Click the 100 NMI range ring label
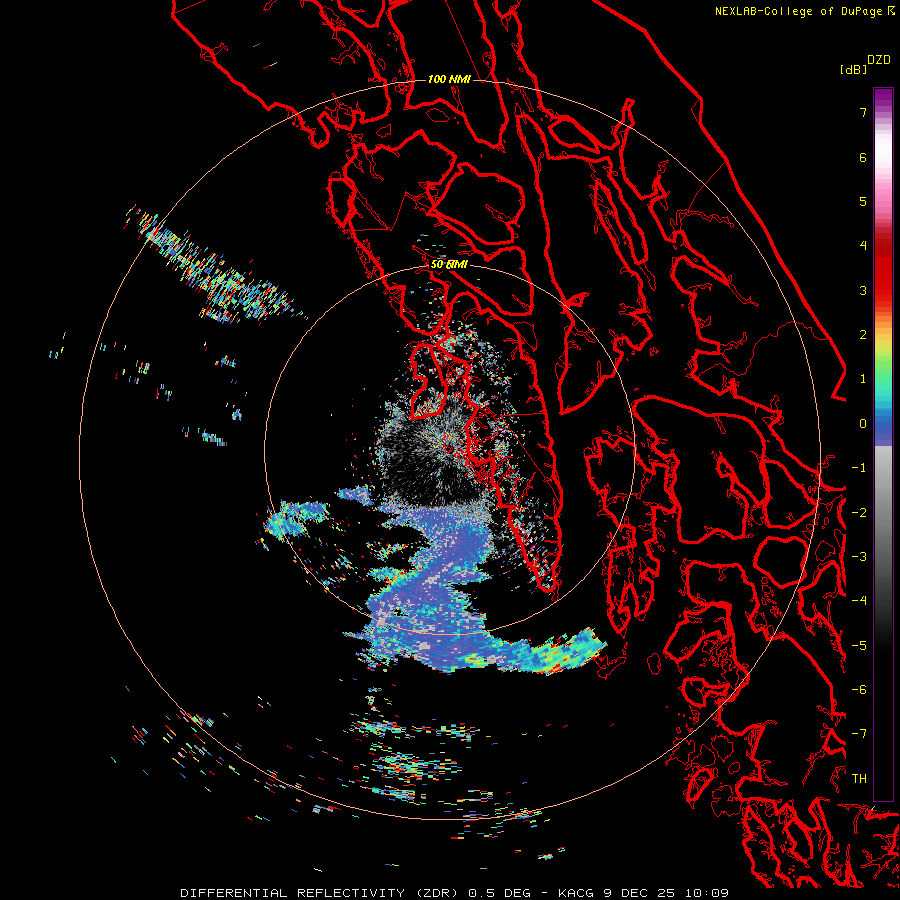Screen dimensions: 900x900 tap(449, 79)
